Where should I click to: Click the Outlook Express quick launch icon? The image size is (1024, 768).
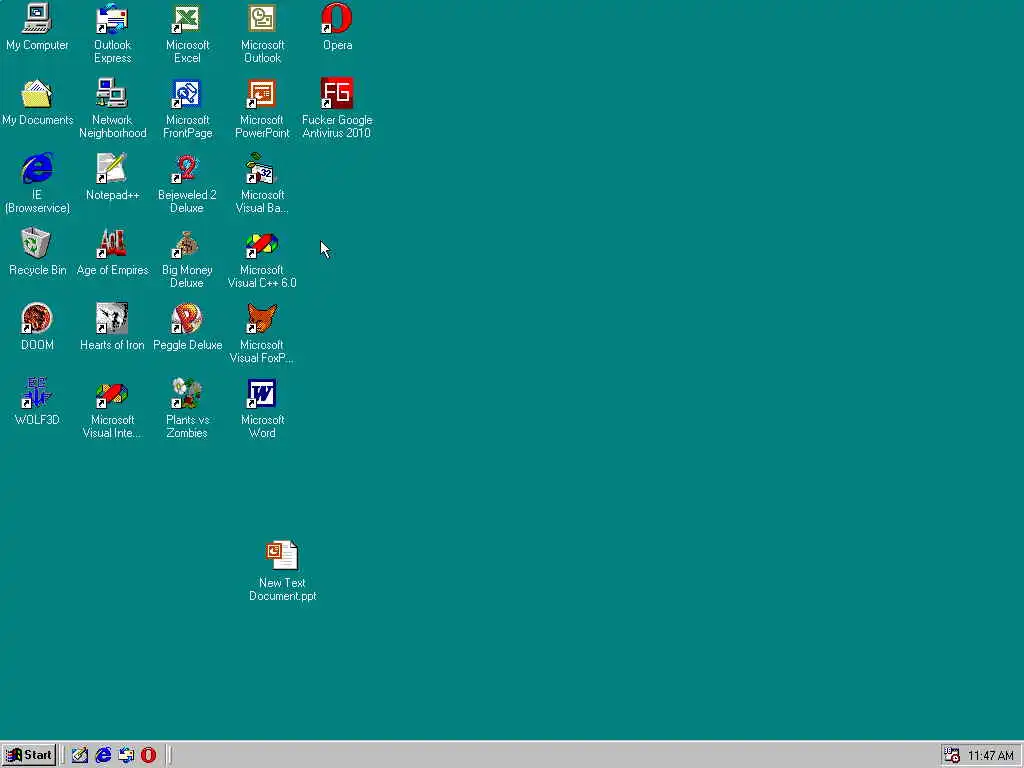coord(126,755)
